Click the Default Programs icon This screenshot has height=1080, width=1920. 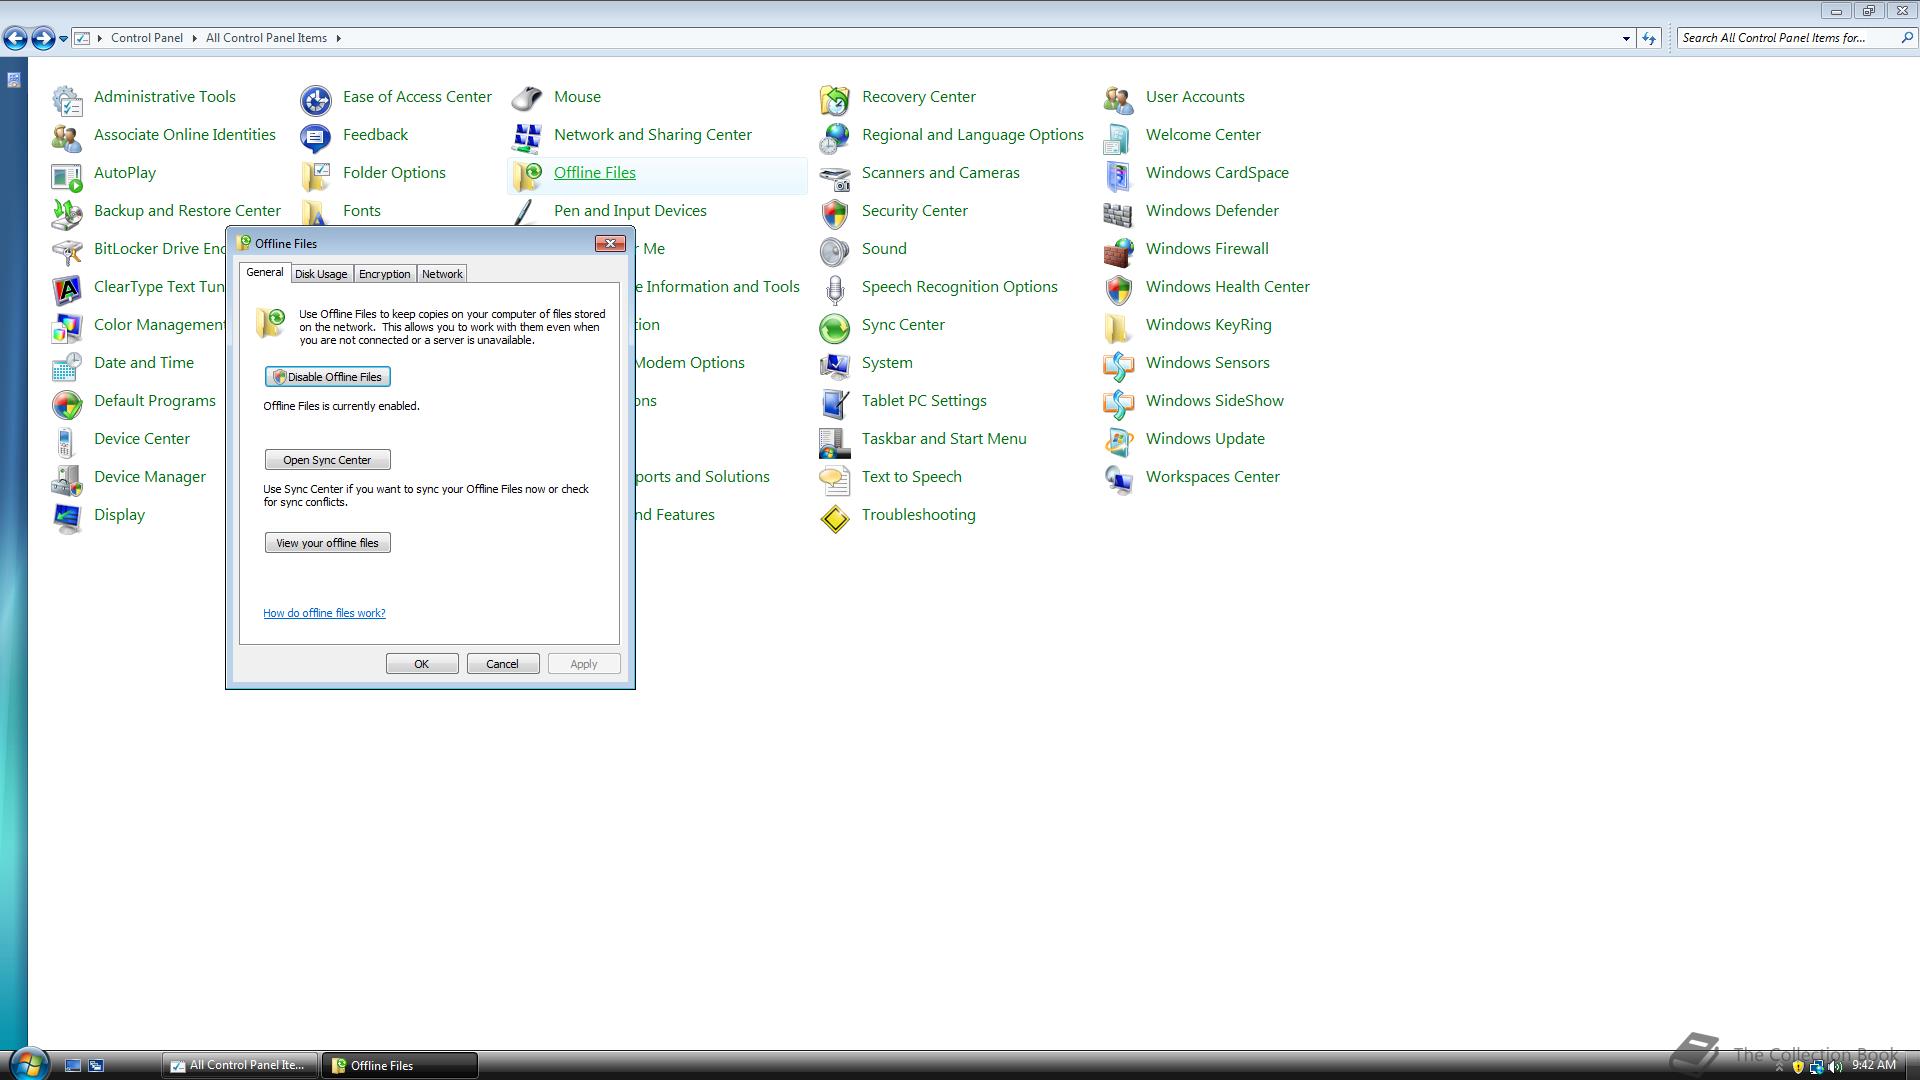click(x=67, y=403)
